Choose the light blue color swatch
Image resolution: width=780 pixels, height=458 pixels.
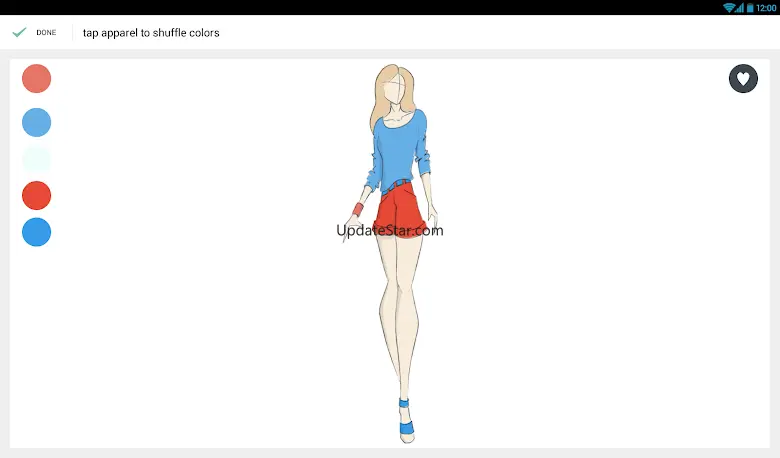pos(36,122)
